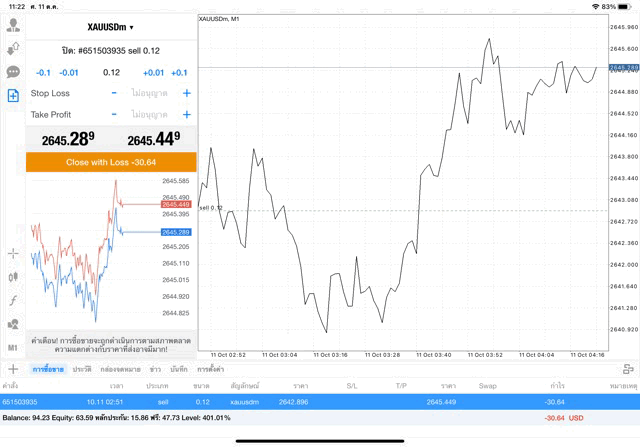Screen dimensions: 640x447
Task: Open the indicators function icon
Action: [x=13, y=300]
